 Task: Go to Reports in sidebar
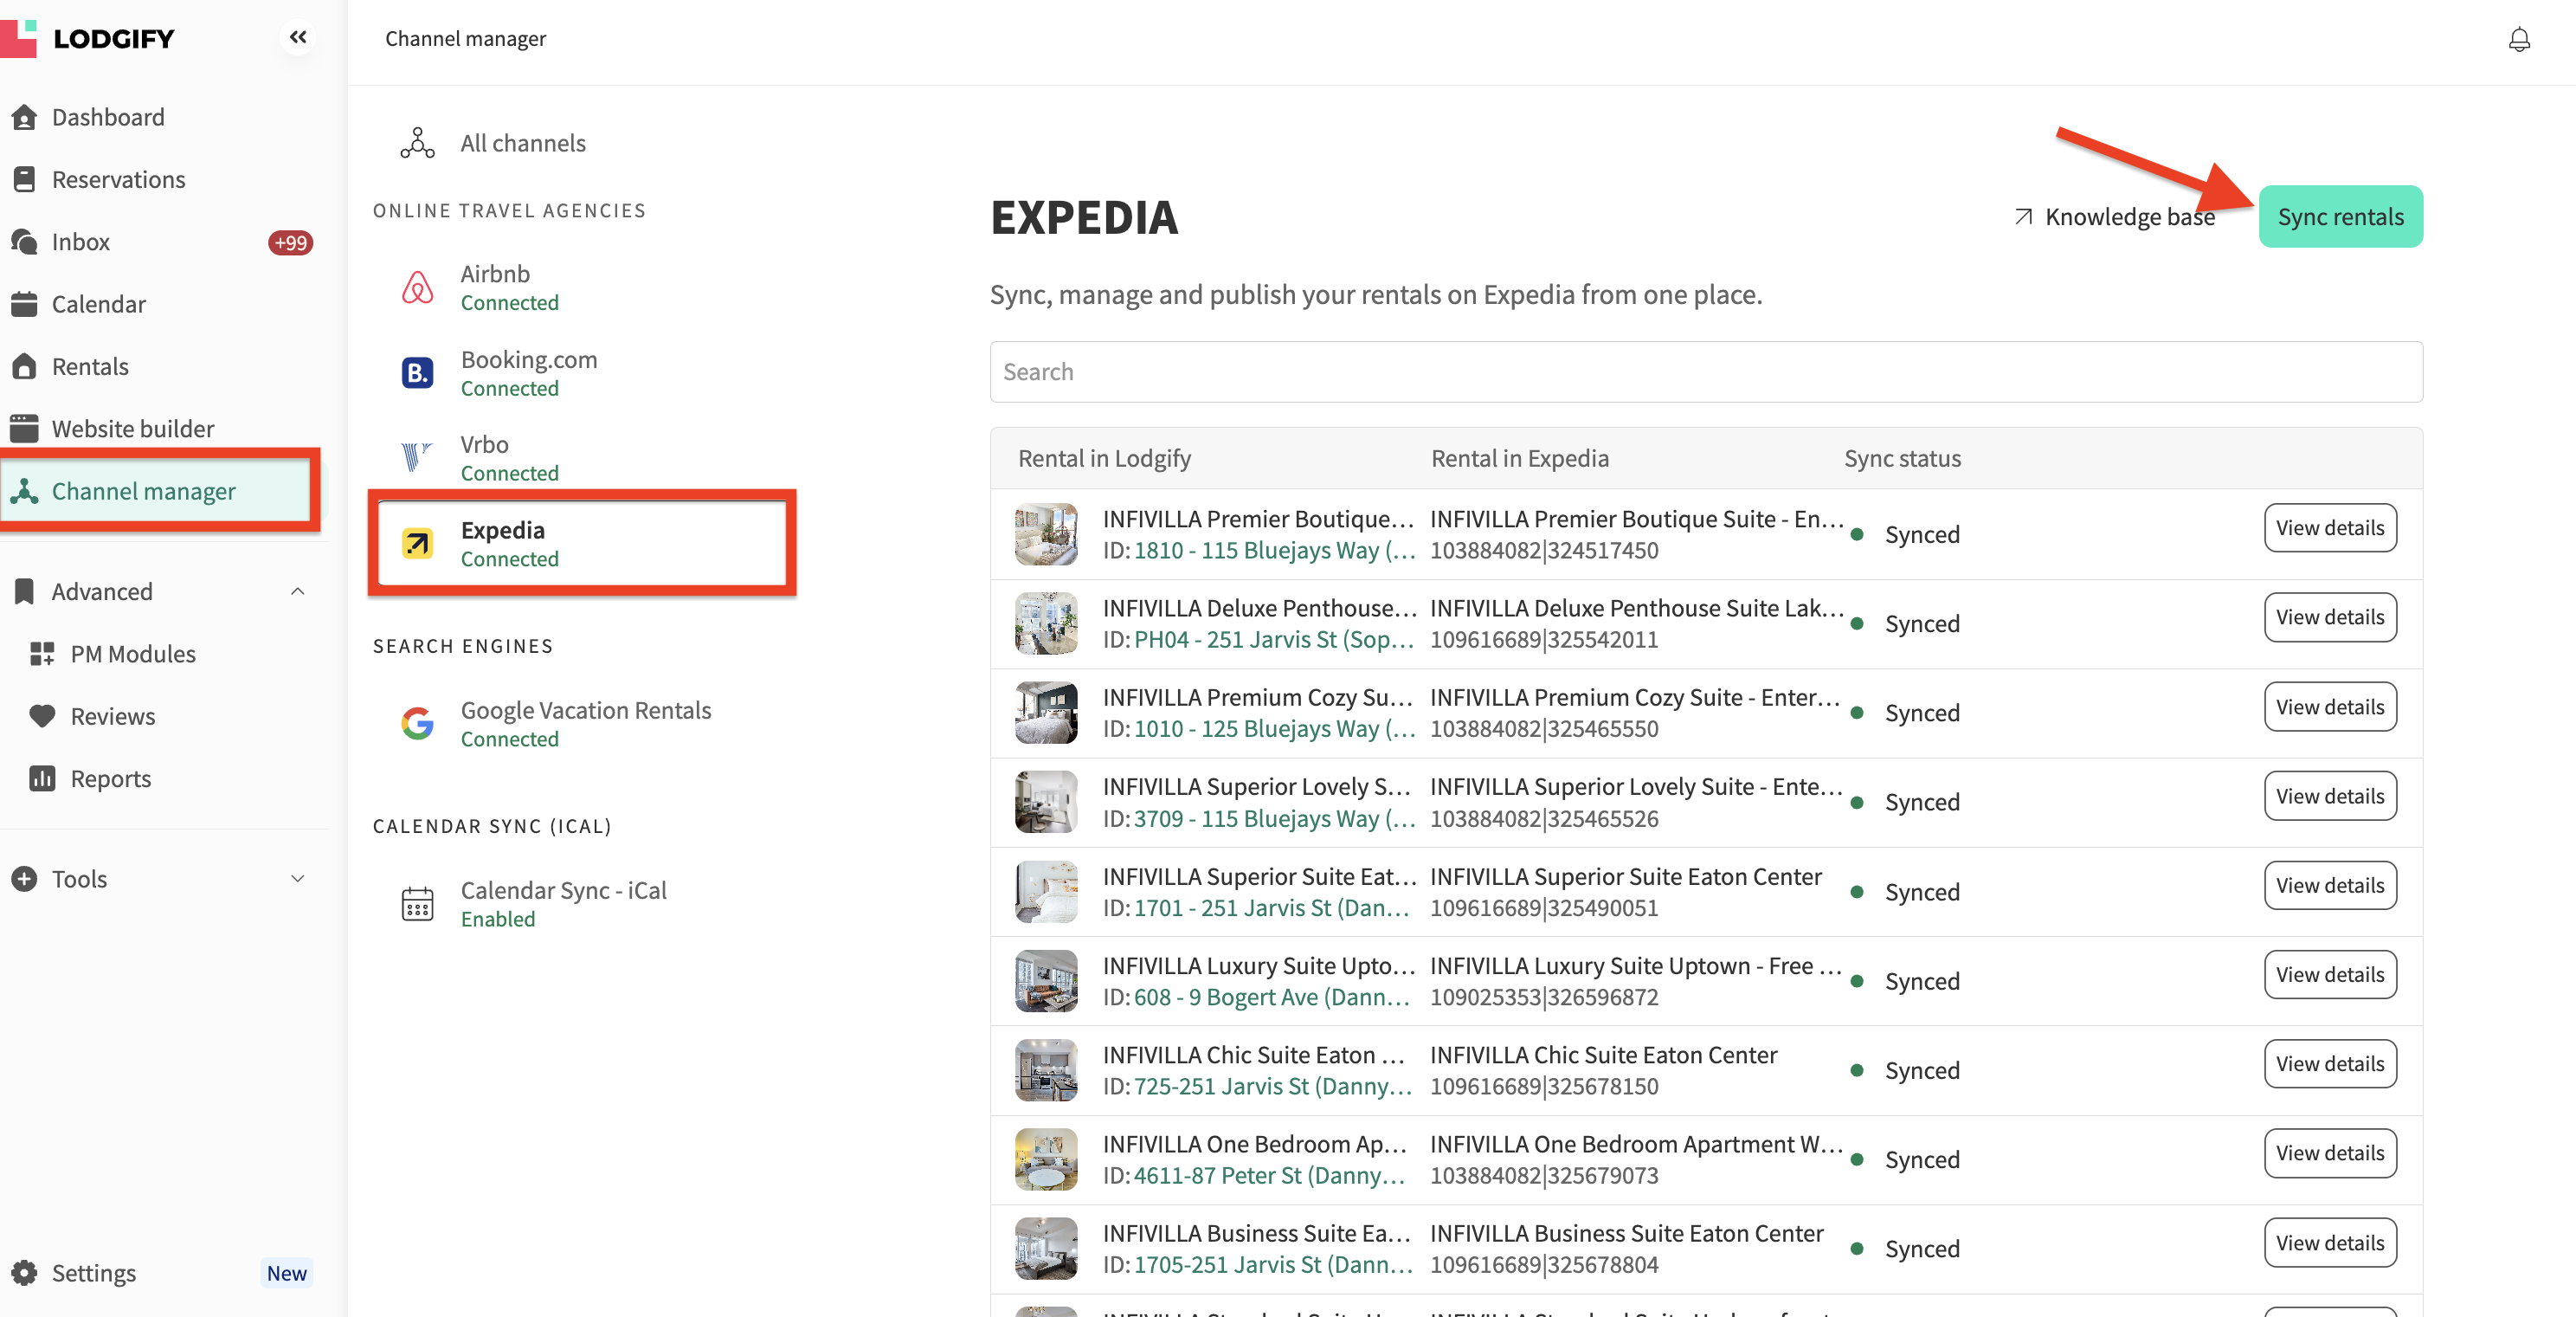click(x=110, y=778)
